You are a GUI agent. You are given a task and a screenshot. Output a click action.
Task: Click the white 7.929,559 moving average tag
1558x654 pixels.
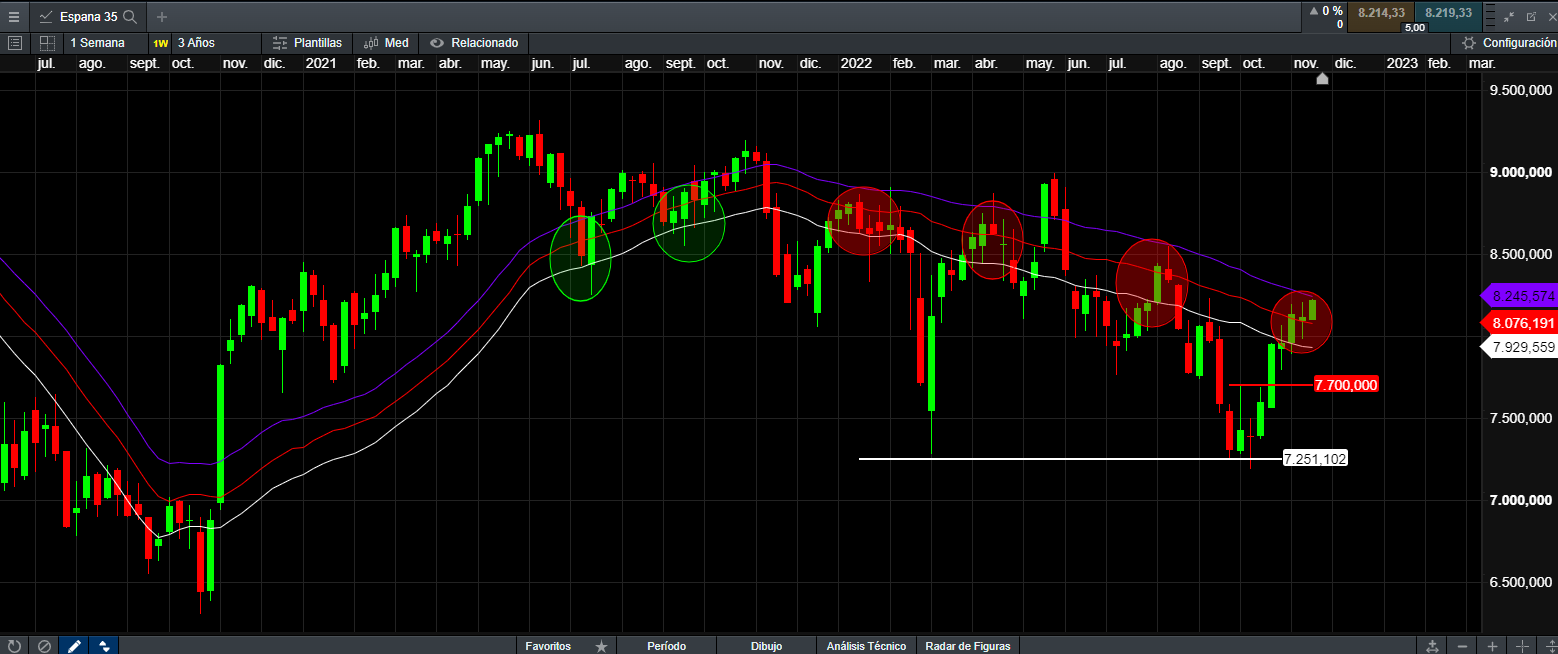click(1518, 348)
